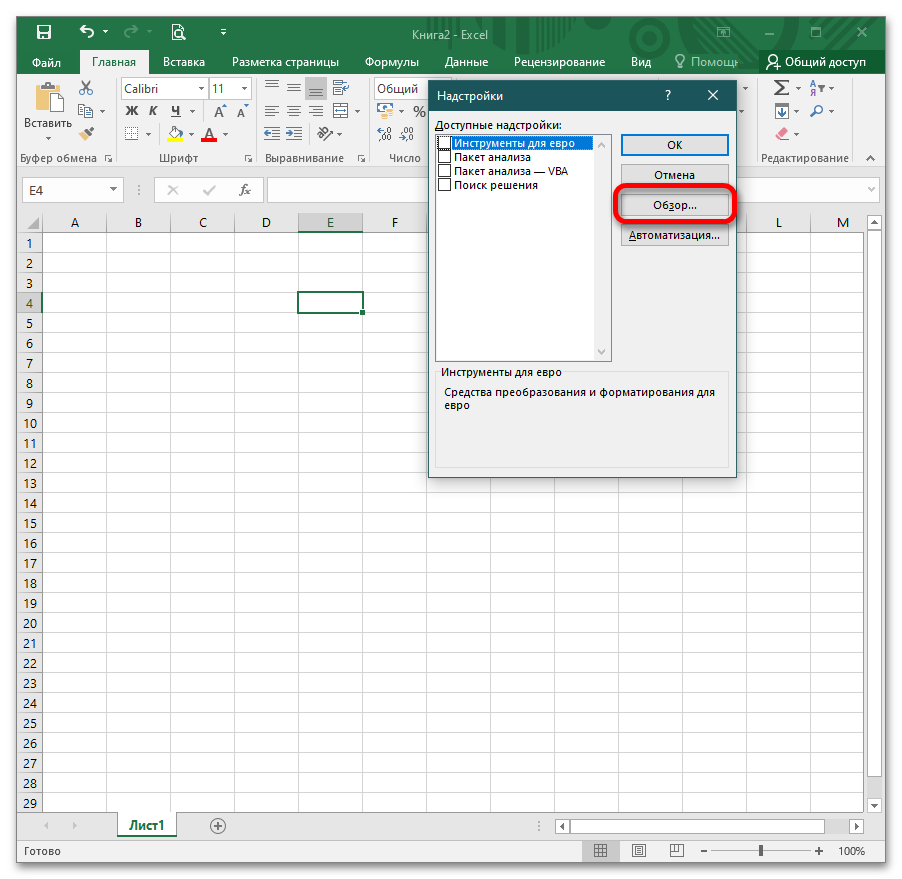The height and width of the screenshot is (879, 902).
Task: Click the Paste clipboard icon
Action: pyautogui.click(x=49, y=97)
